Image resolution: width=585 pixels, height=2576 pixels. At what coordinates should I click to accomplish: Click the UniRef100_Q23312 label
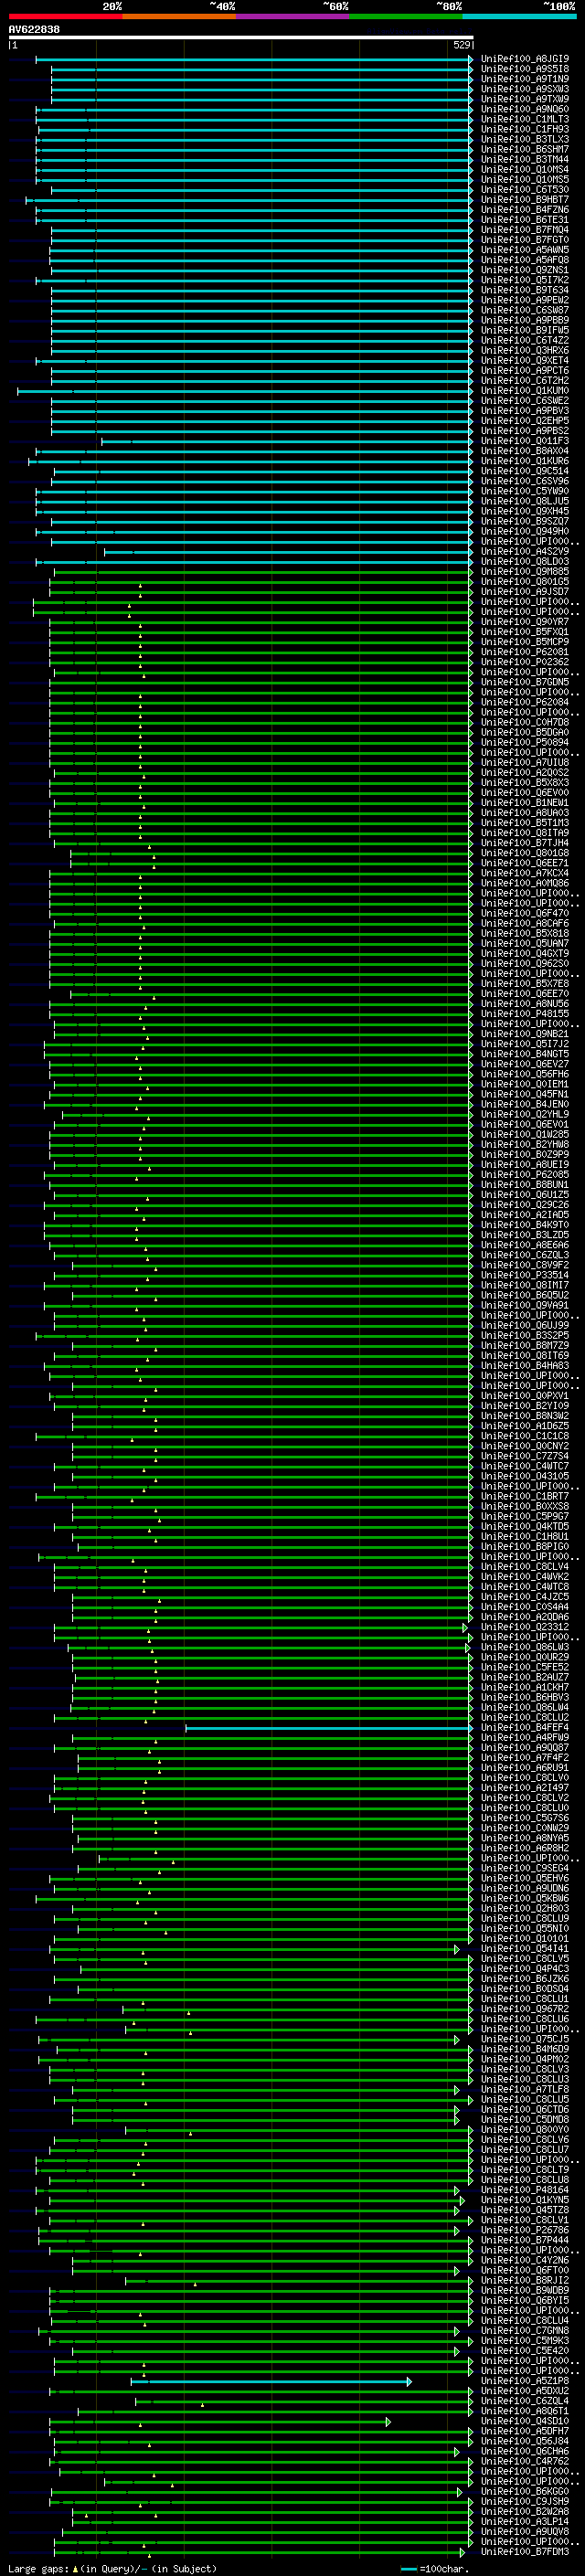click(x=525, y=1627)
